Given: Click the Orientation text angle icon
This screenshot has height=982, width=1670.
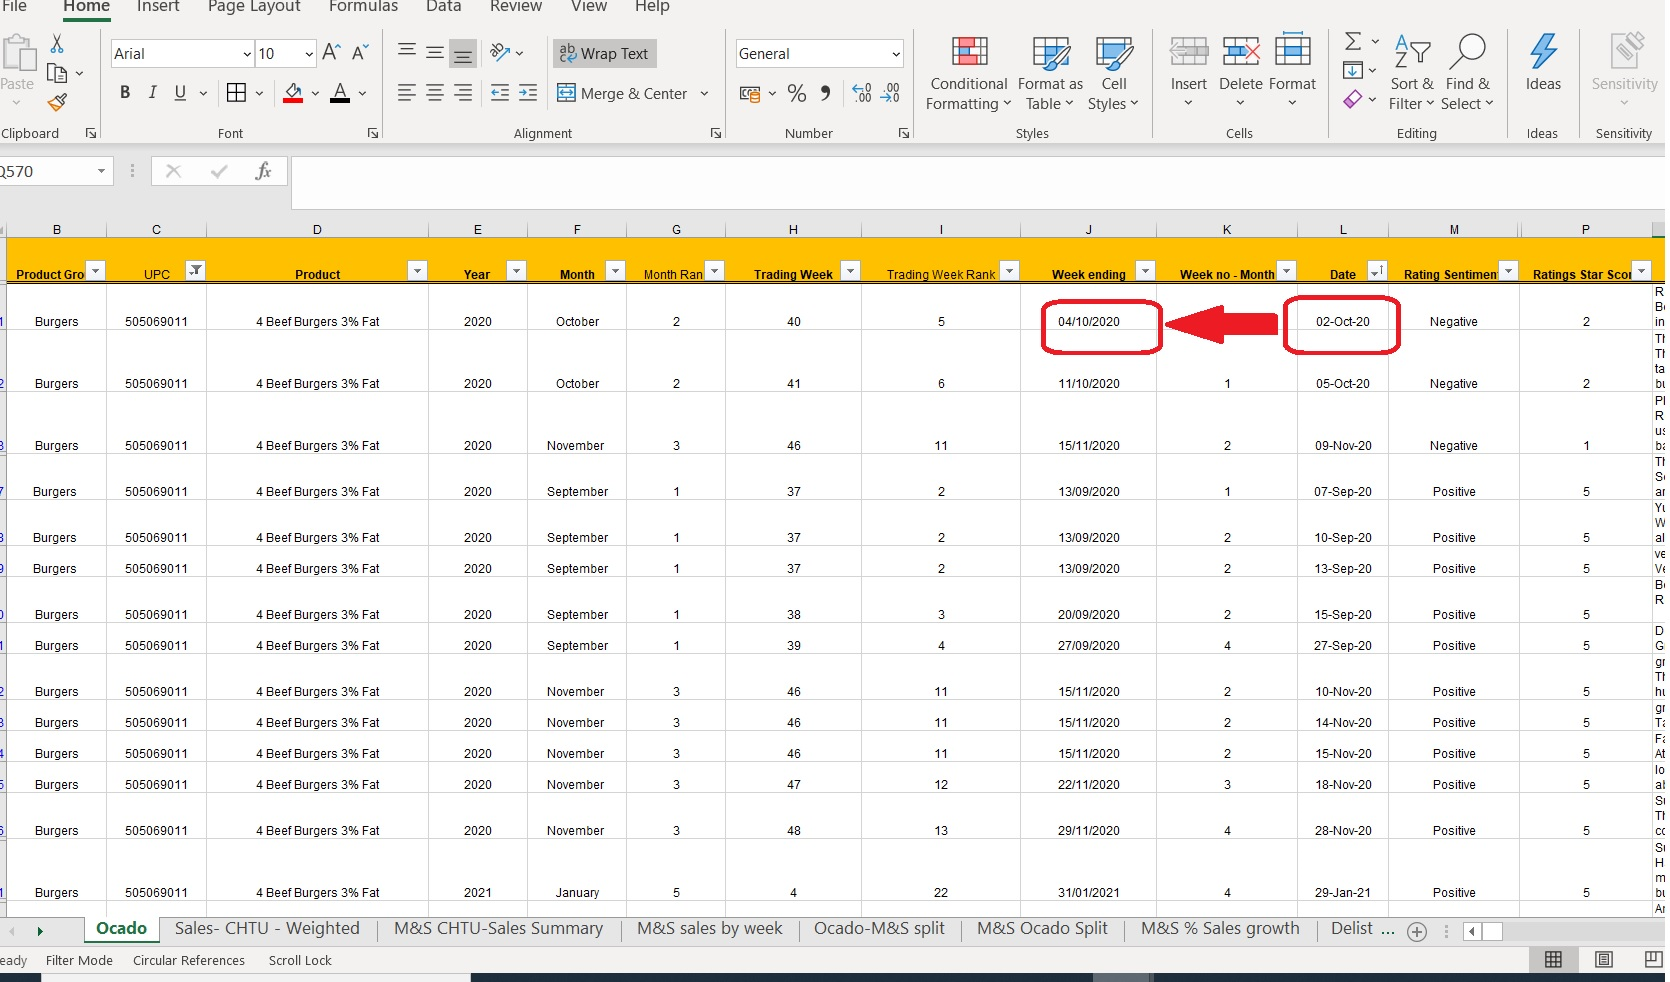Looking at the screenshot, I should click(x=501, y=53).
